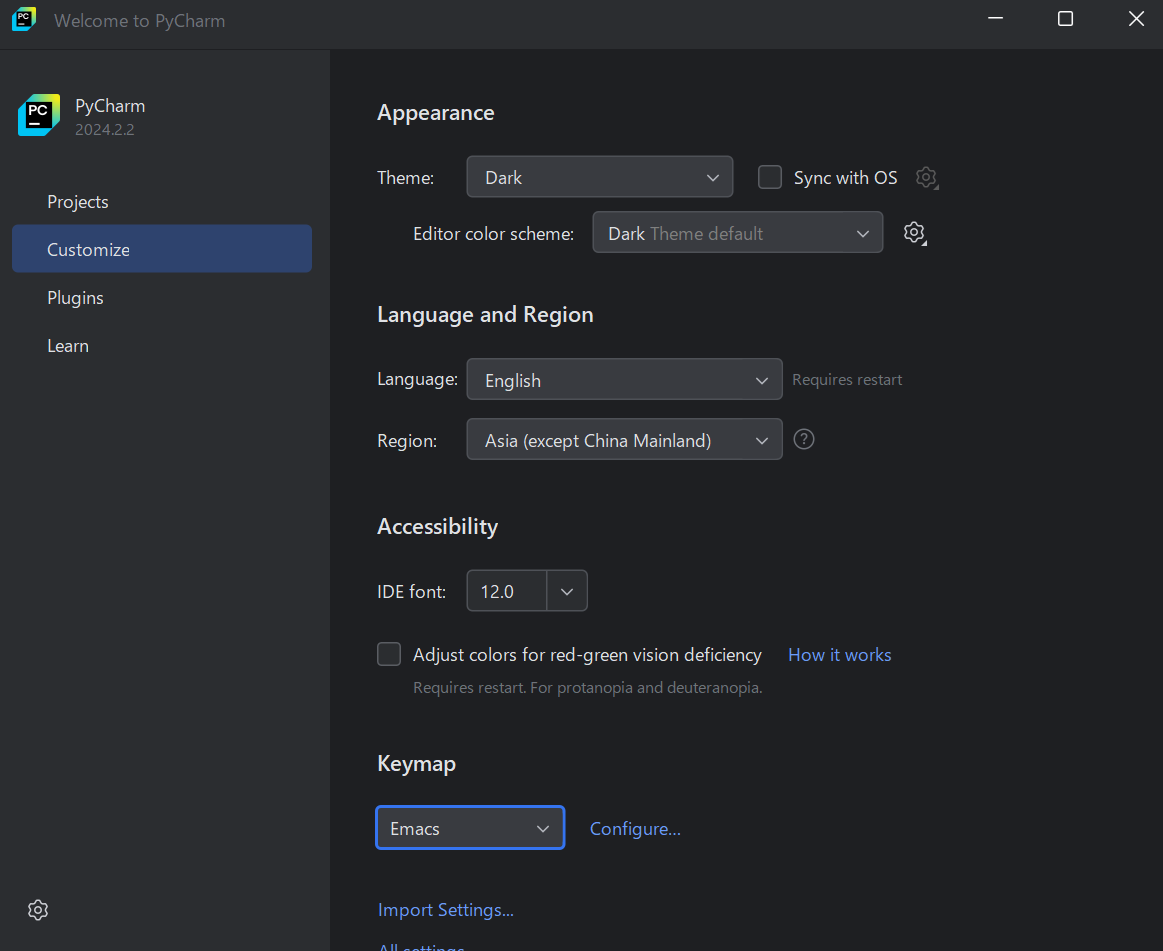Open the Language dropdown showing English

pos(624,379)
